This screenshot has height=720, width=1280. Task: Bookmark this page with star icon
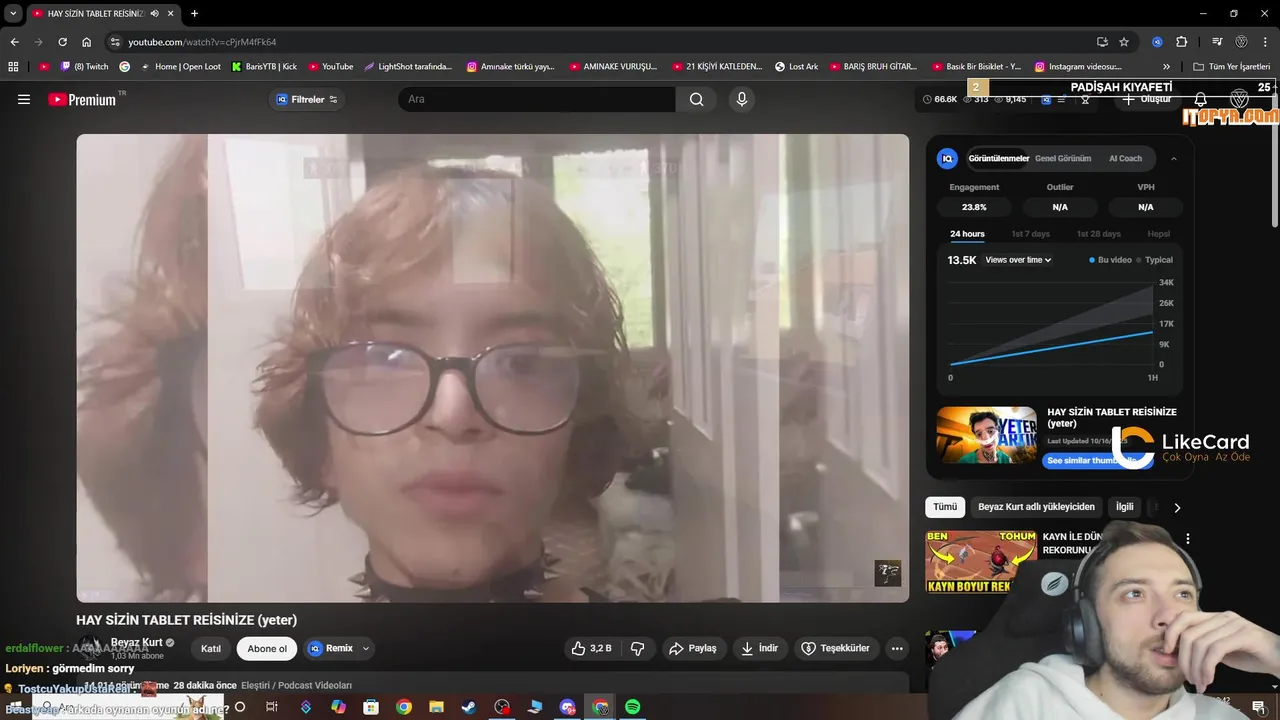tap(1124, 42)
